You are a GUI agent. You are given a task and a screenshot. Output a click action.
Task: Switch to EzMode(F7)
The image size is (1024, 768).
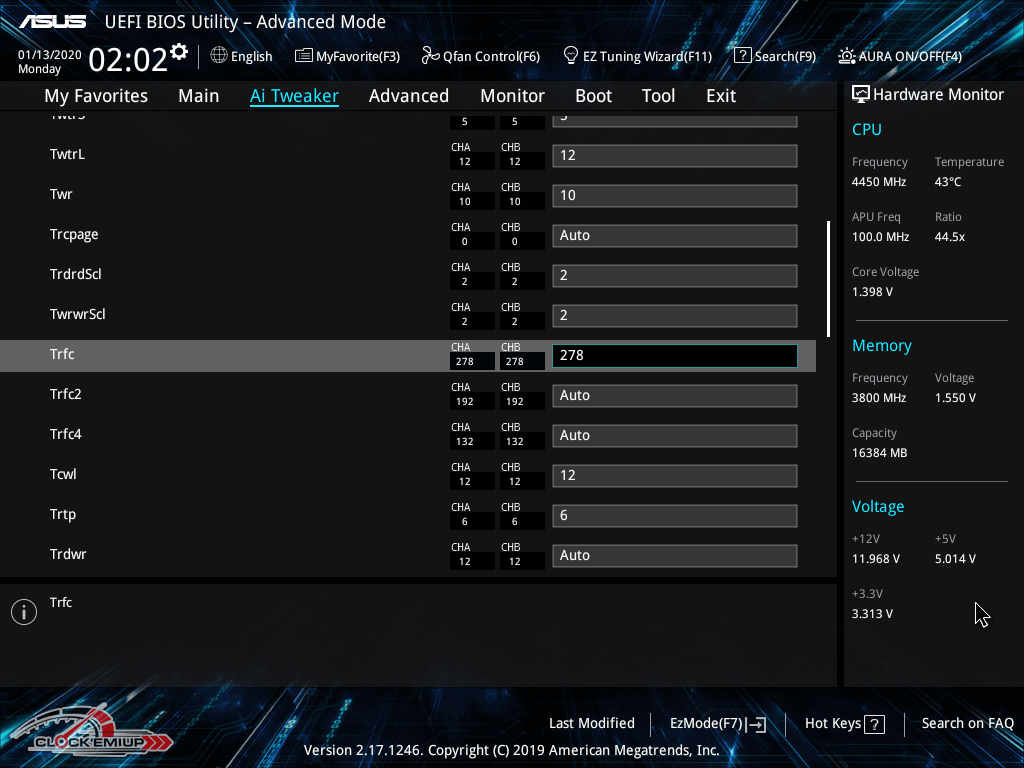(x=718, y=724)
